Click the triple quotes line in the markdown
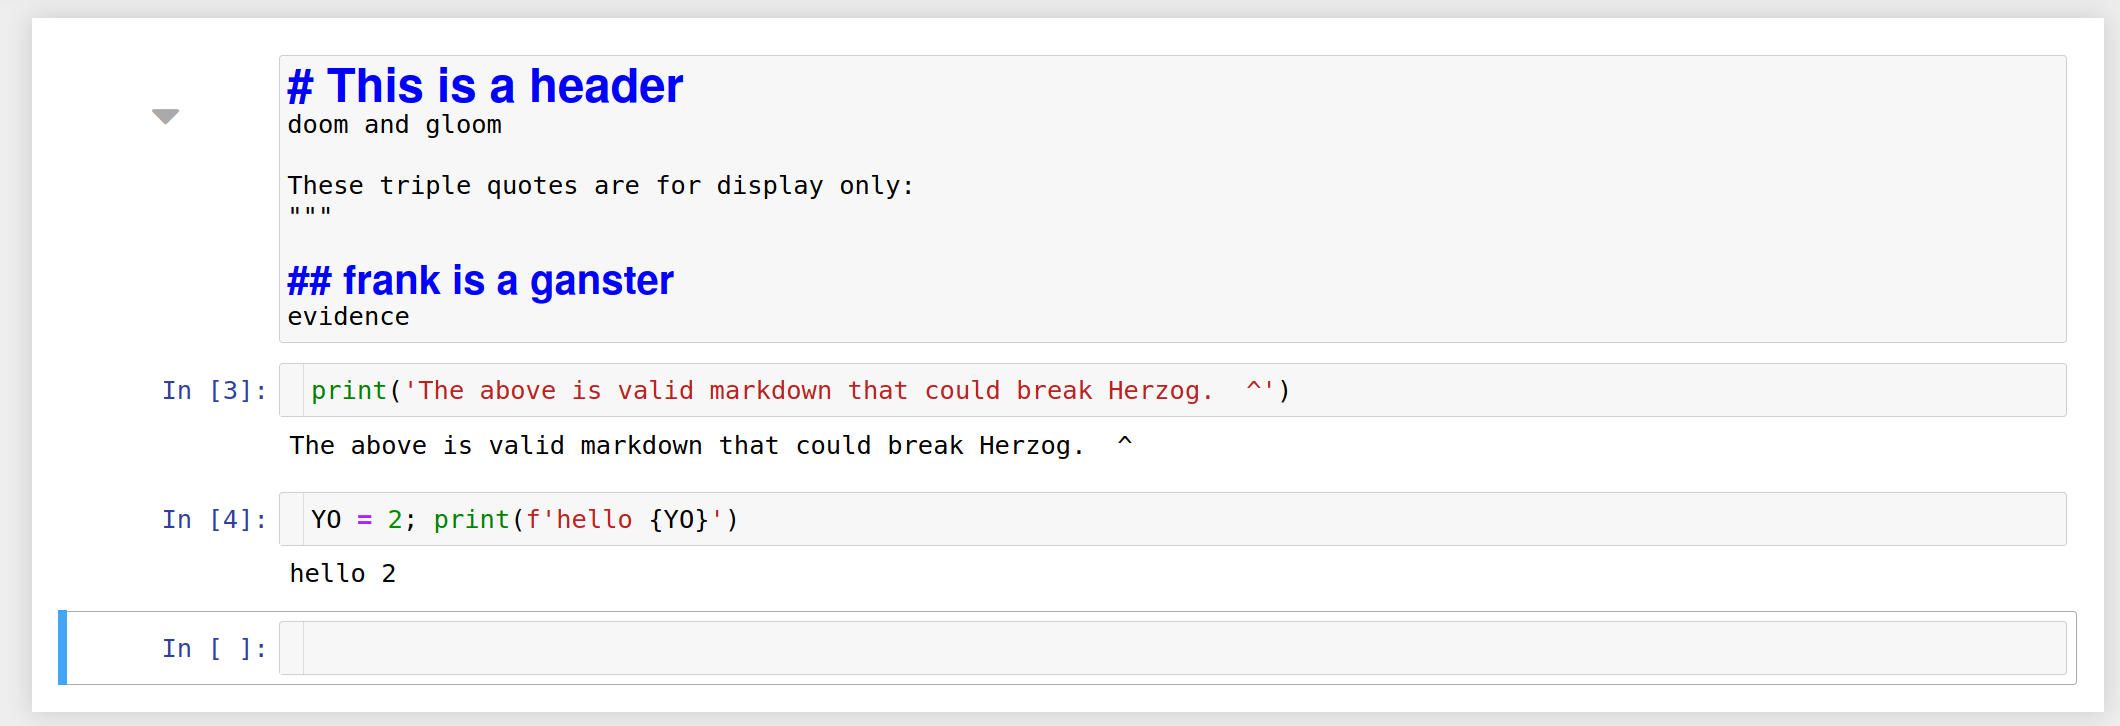This screenshot has width=2120, height=726. tap(308, 210)
